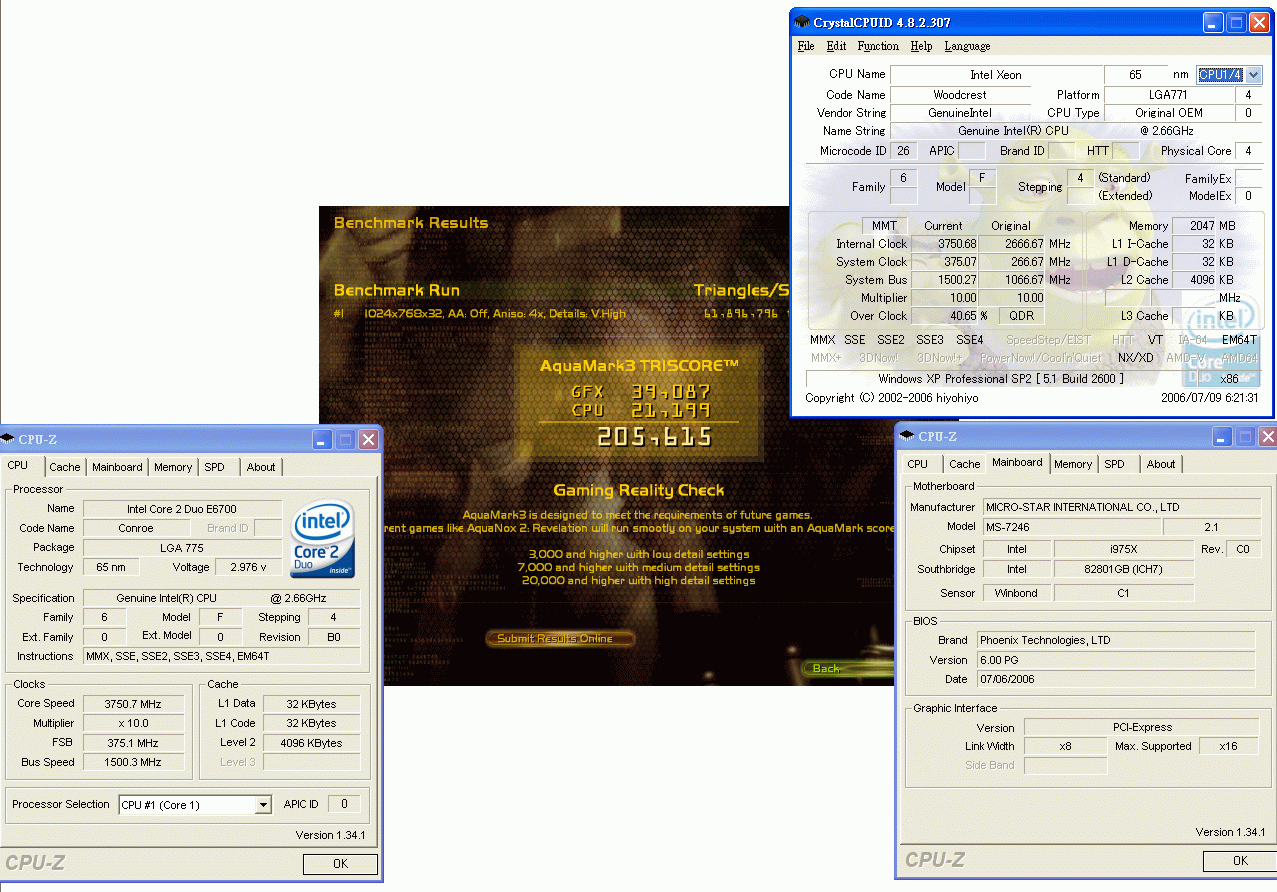Minimize the right CPU-Z window

(1222, 436)
